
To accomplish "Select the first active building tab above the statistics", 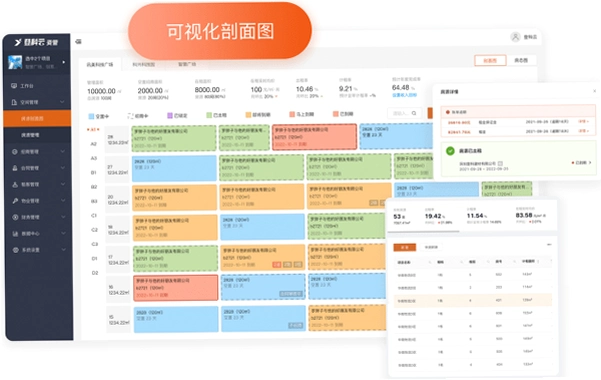I will coord(100,64).
